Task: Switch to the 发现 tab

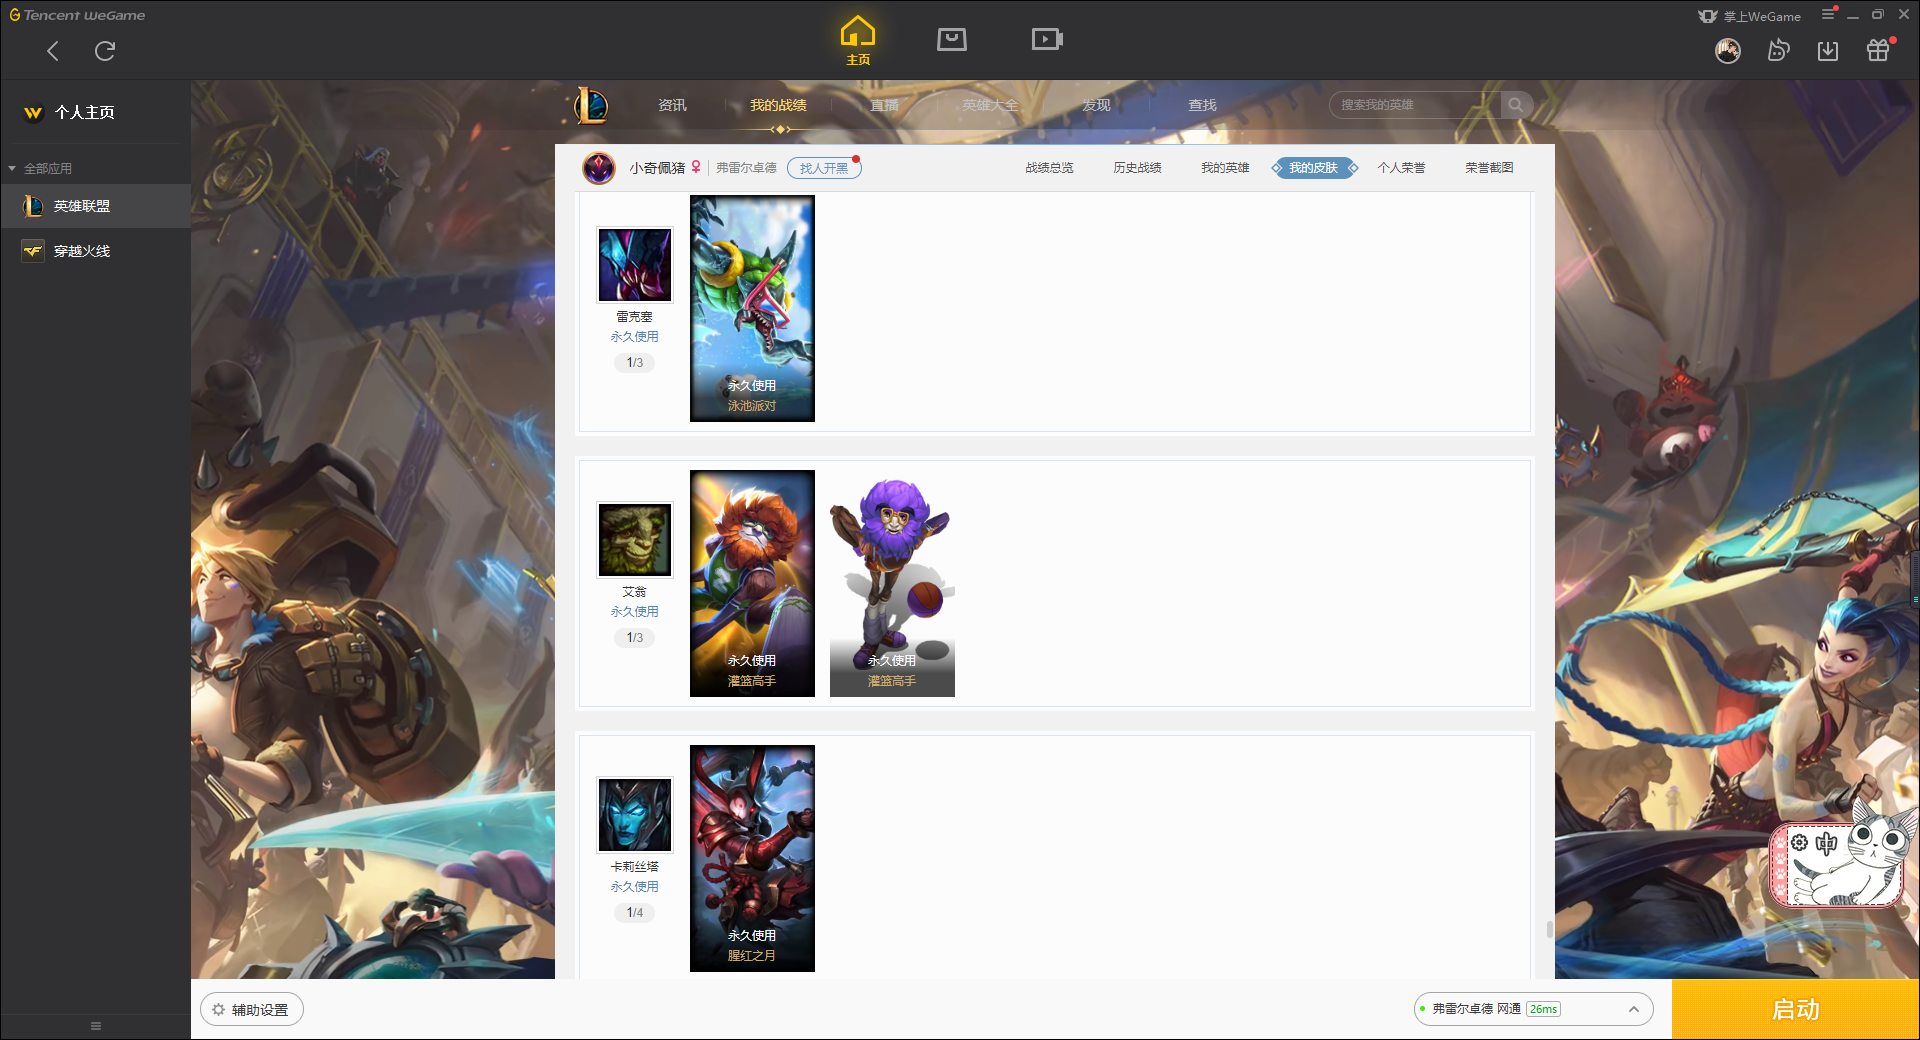Action: 1096,105
